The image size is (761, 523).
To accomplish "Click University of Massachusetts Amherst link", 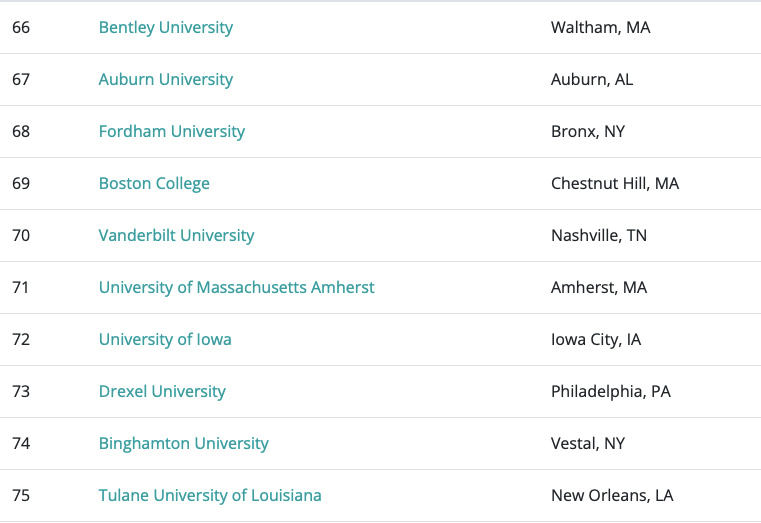I will tap(236, 288).
